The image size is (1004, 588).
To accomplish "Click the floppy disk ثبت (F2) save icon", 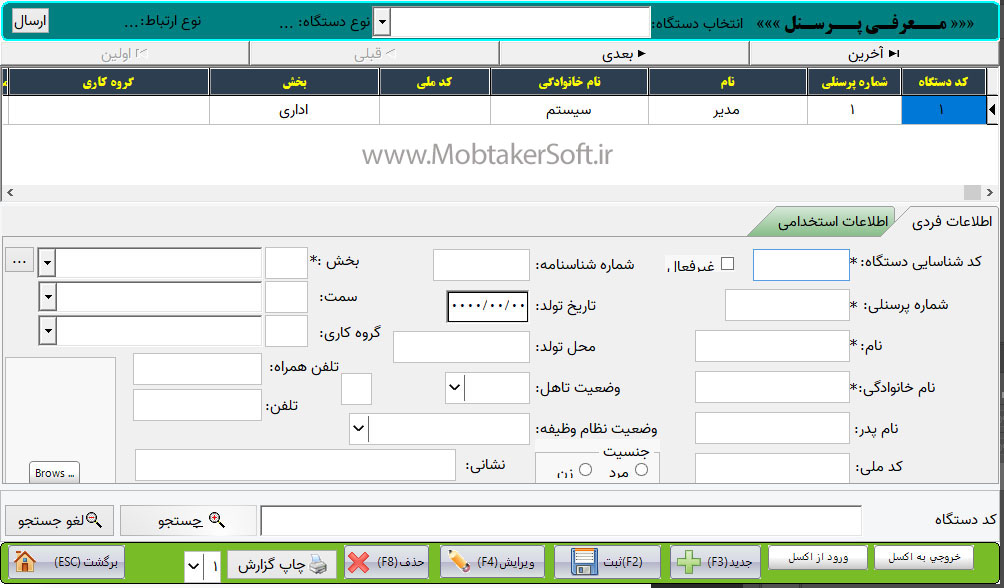I will click(x=584, y=562).
